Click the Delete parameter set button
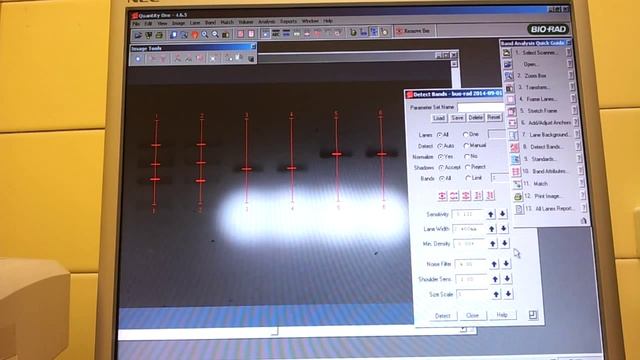This screenshot has width=640, height=360. coord(475,118)
